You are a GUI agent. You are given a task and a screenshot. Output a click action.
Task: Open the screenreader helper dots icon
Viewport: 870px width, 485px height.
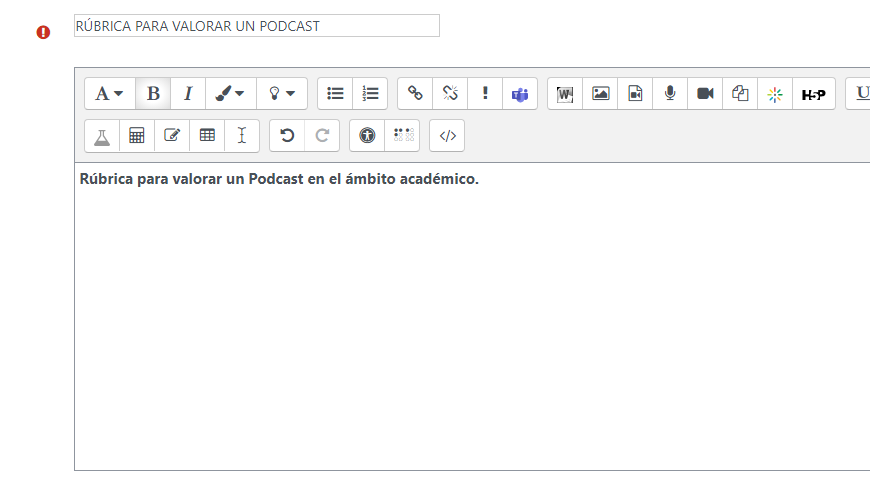point(402,136)
